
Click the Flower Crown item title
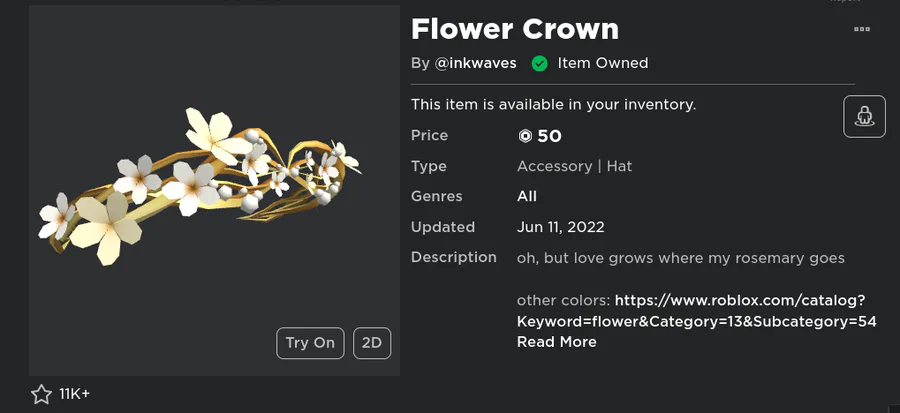(515, 29)
